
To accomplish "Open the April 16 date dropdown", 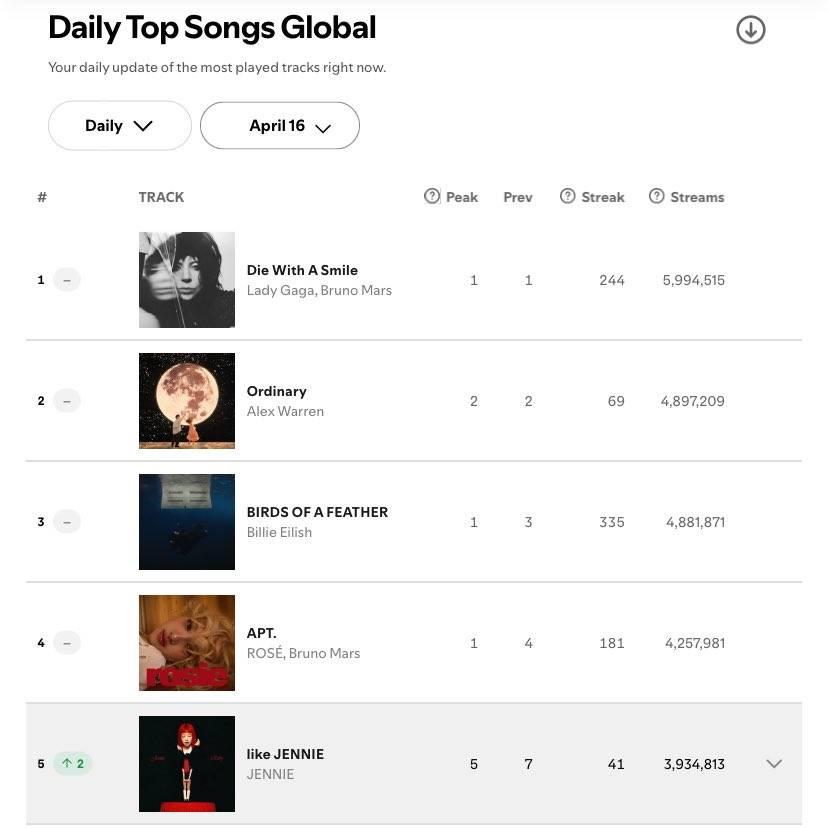I will coord(280,126).
